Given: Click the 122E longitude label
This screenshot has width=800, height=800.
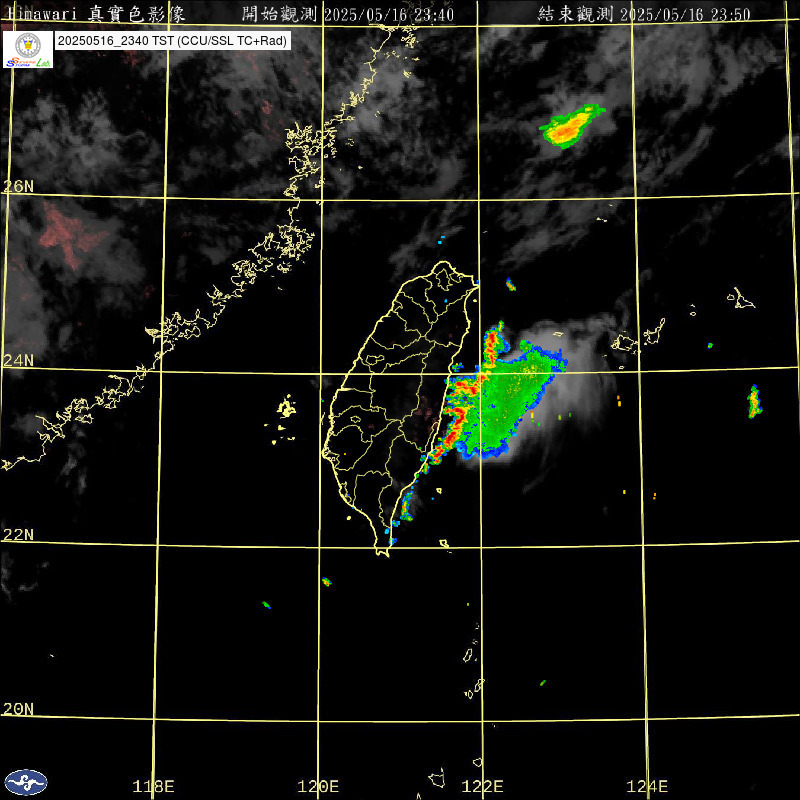Looking at the screenshot, I should coord(483,786).
